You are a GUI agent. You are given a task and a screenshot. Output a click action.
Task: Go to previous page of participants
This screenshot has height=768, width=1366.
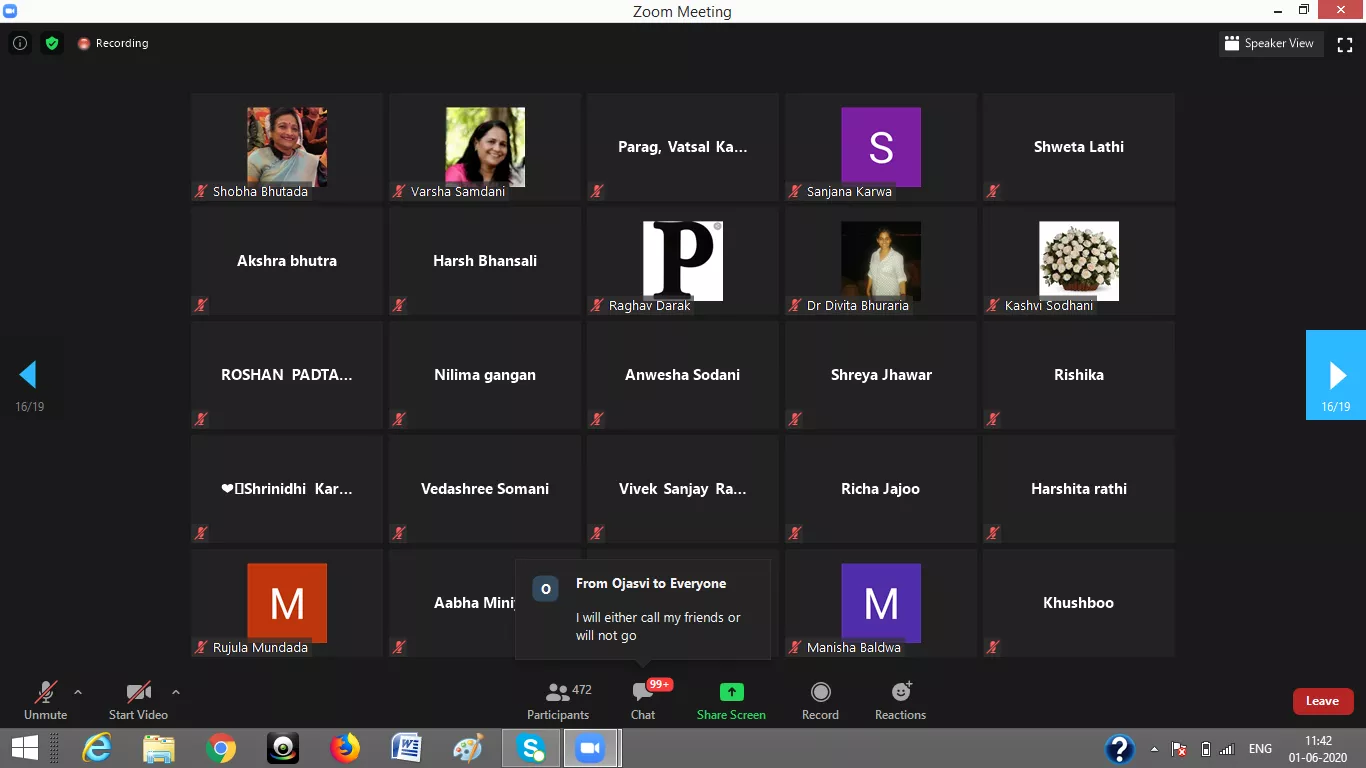click(28, 375)
